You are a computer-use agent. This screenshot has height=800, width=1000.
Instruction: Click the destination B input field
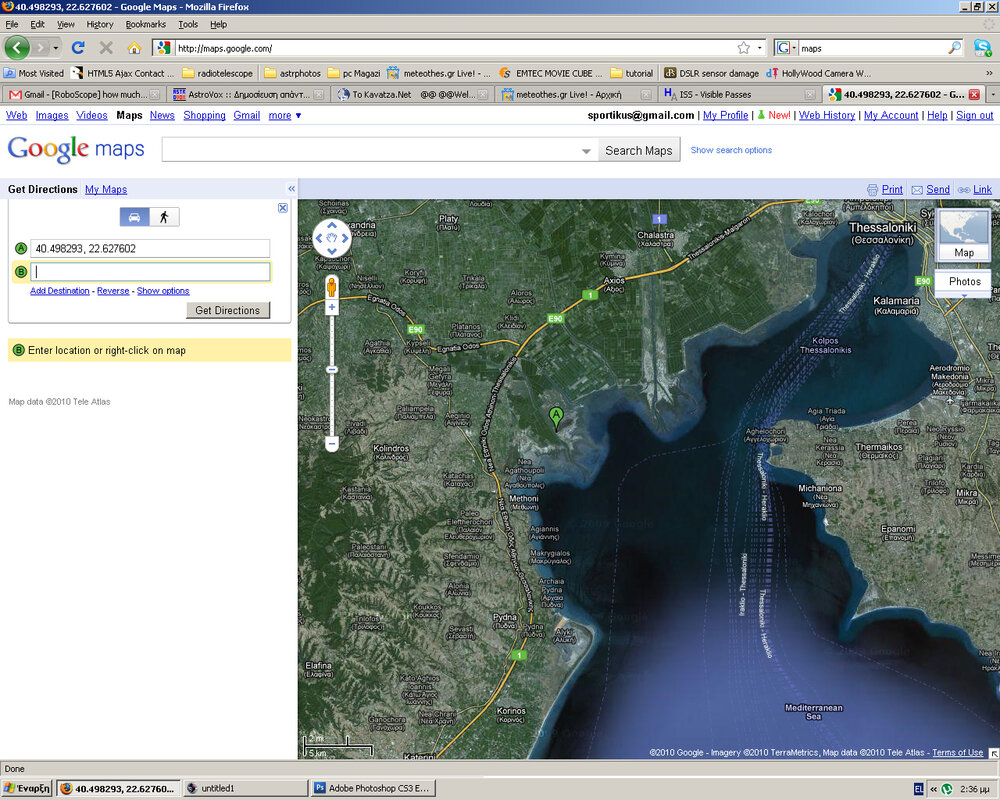(x=150, y=272)
